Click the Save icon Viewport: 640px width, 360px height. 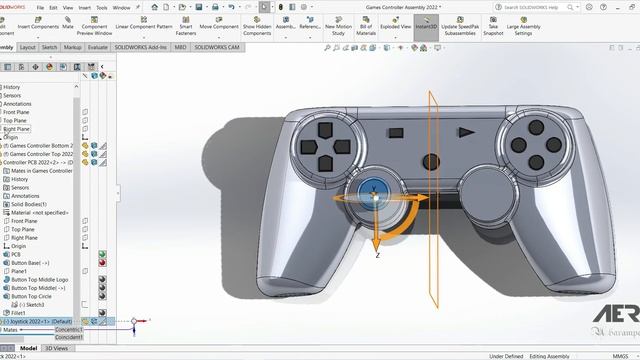click(199, 7)
